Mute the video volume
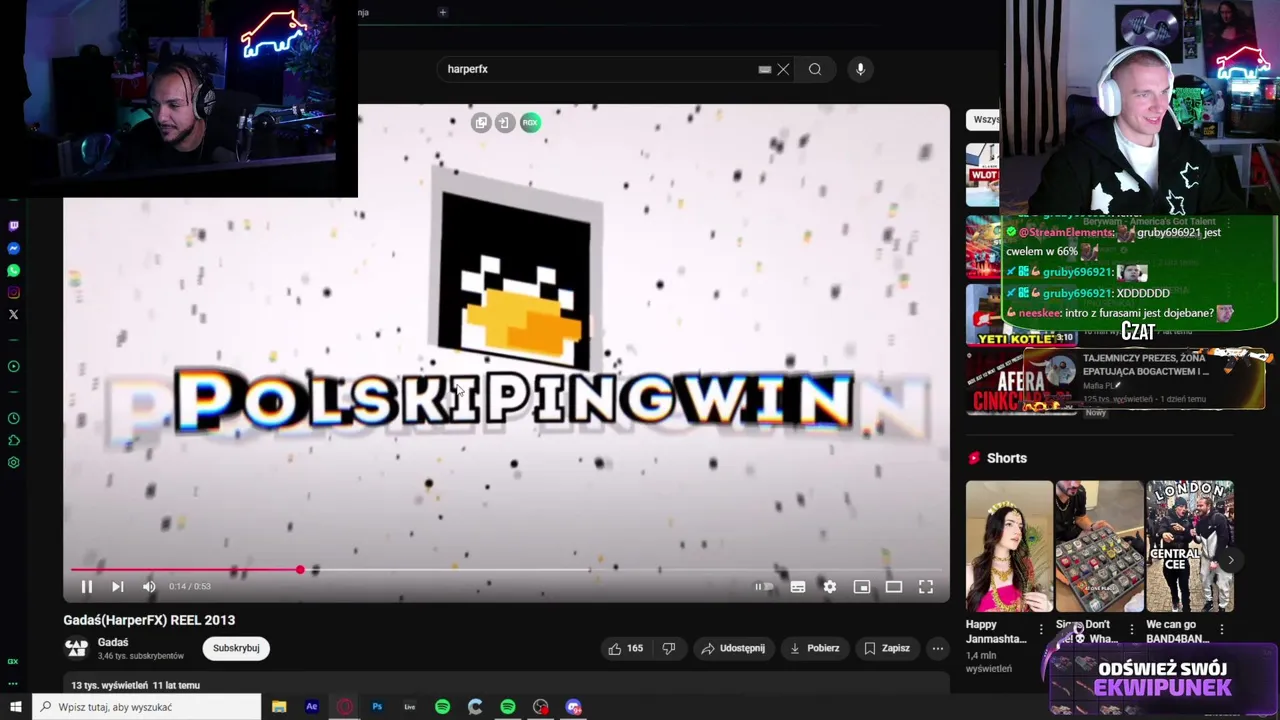This screenshot has width=1280, height=720. coord(149,587)
